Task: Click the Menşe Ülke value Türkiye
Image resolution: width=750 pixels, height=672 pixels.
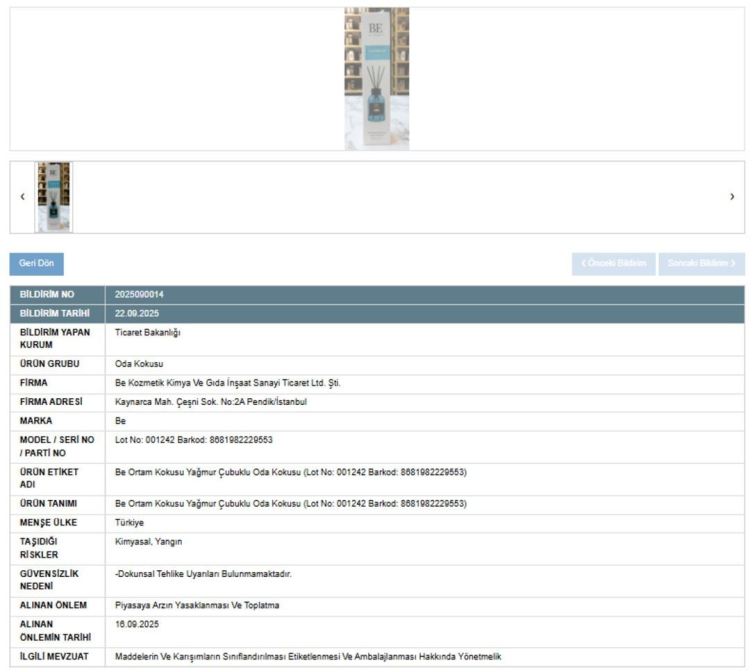Action: [x=131, y=522]
